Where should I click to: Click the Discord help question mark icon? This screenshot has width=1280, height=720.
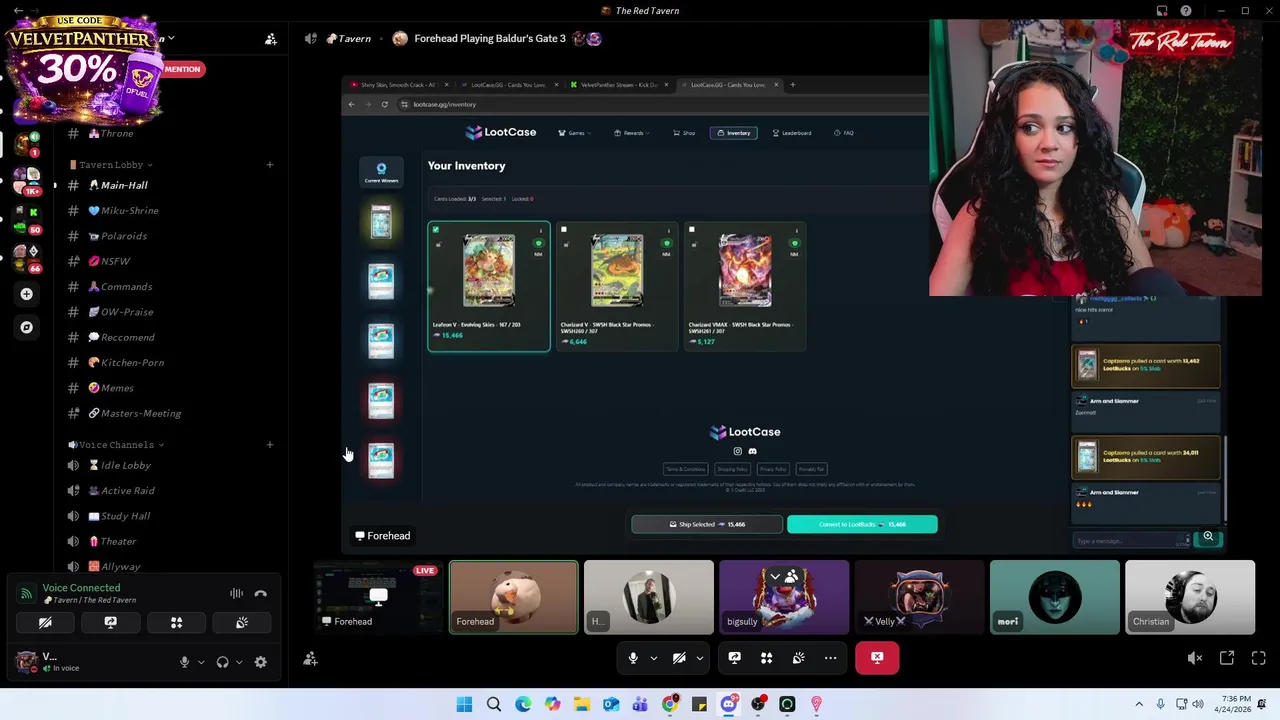pyautogui.click(x=1186, y=11)
